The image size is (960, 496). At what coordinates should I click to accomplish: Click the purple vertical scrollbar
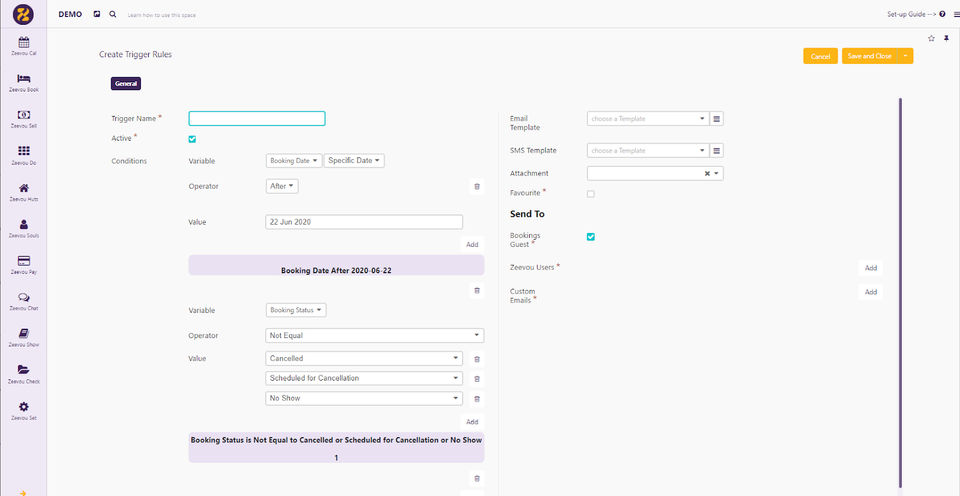[x=900, y=293]
